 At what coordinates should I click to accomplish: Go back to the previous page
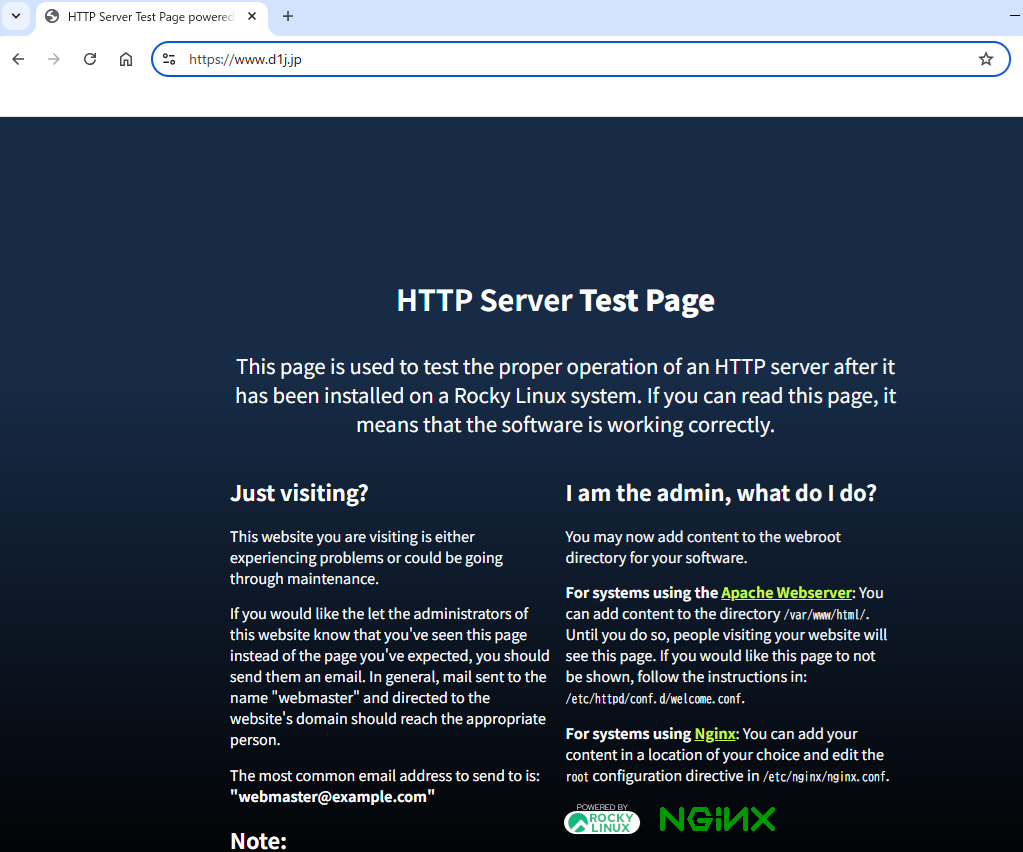(18, 59)
